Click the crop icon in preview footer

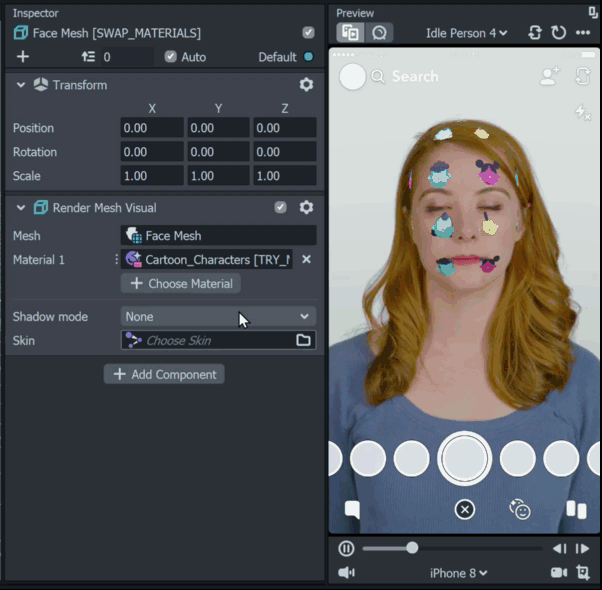pyautogui.click(x=583, y=573)
